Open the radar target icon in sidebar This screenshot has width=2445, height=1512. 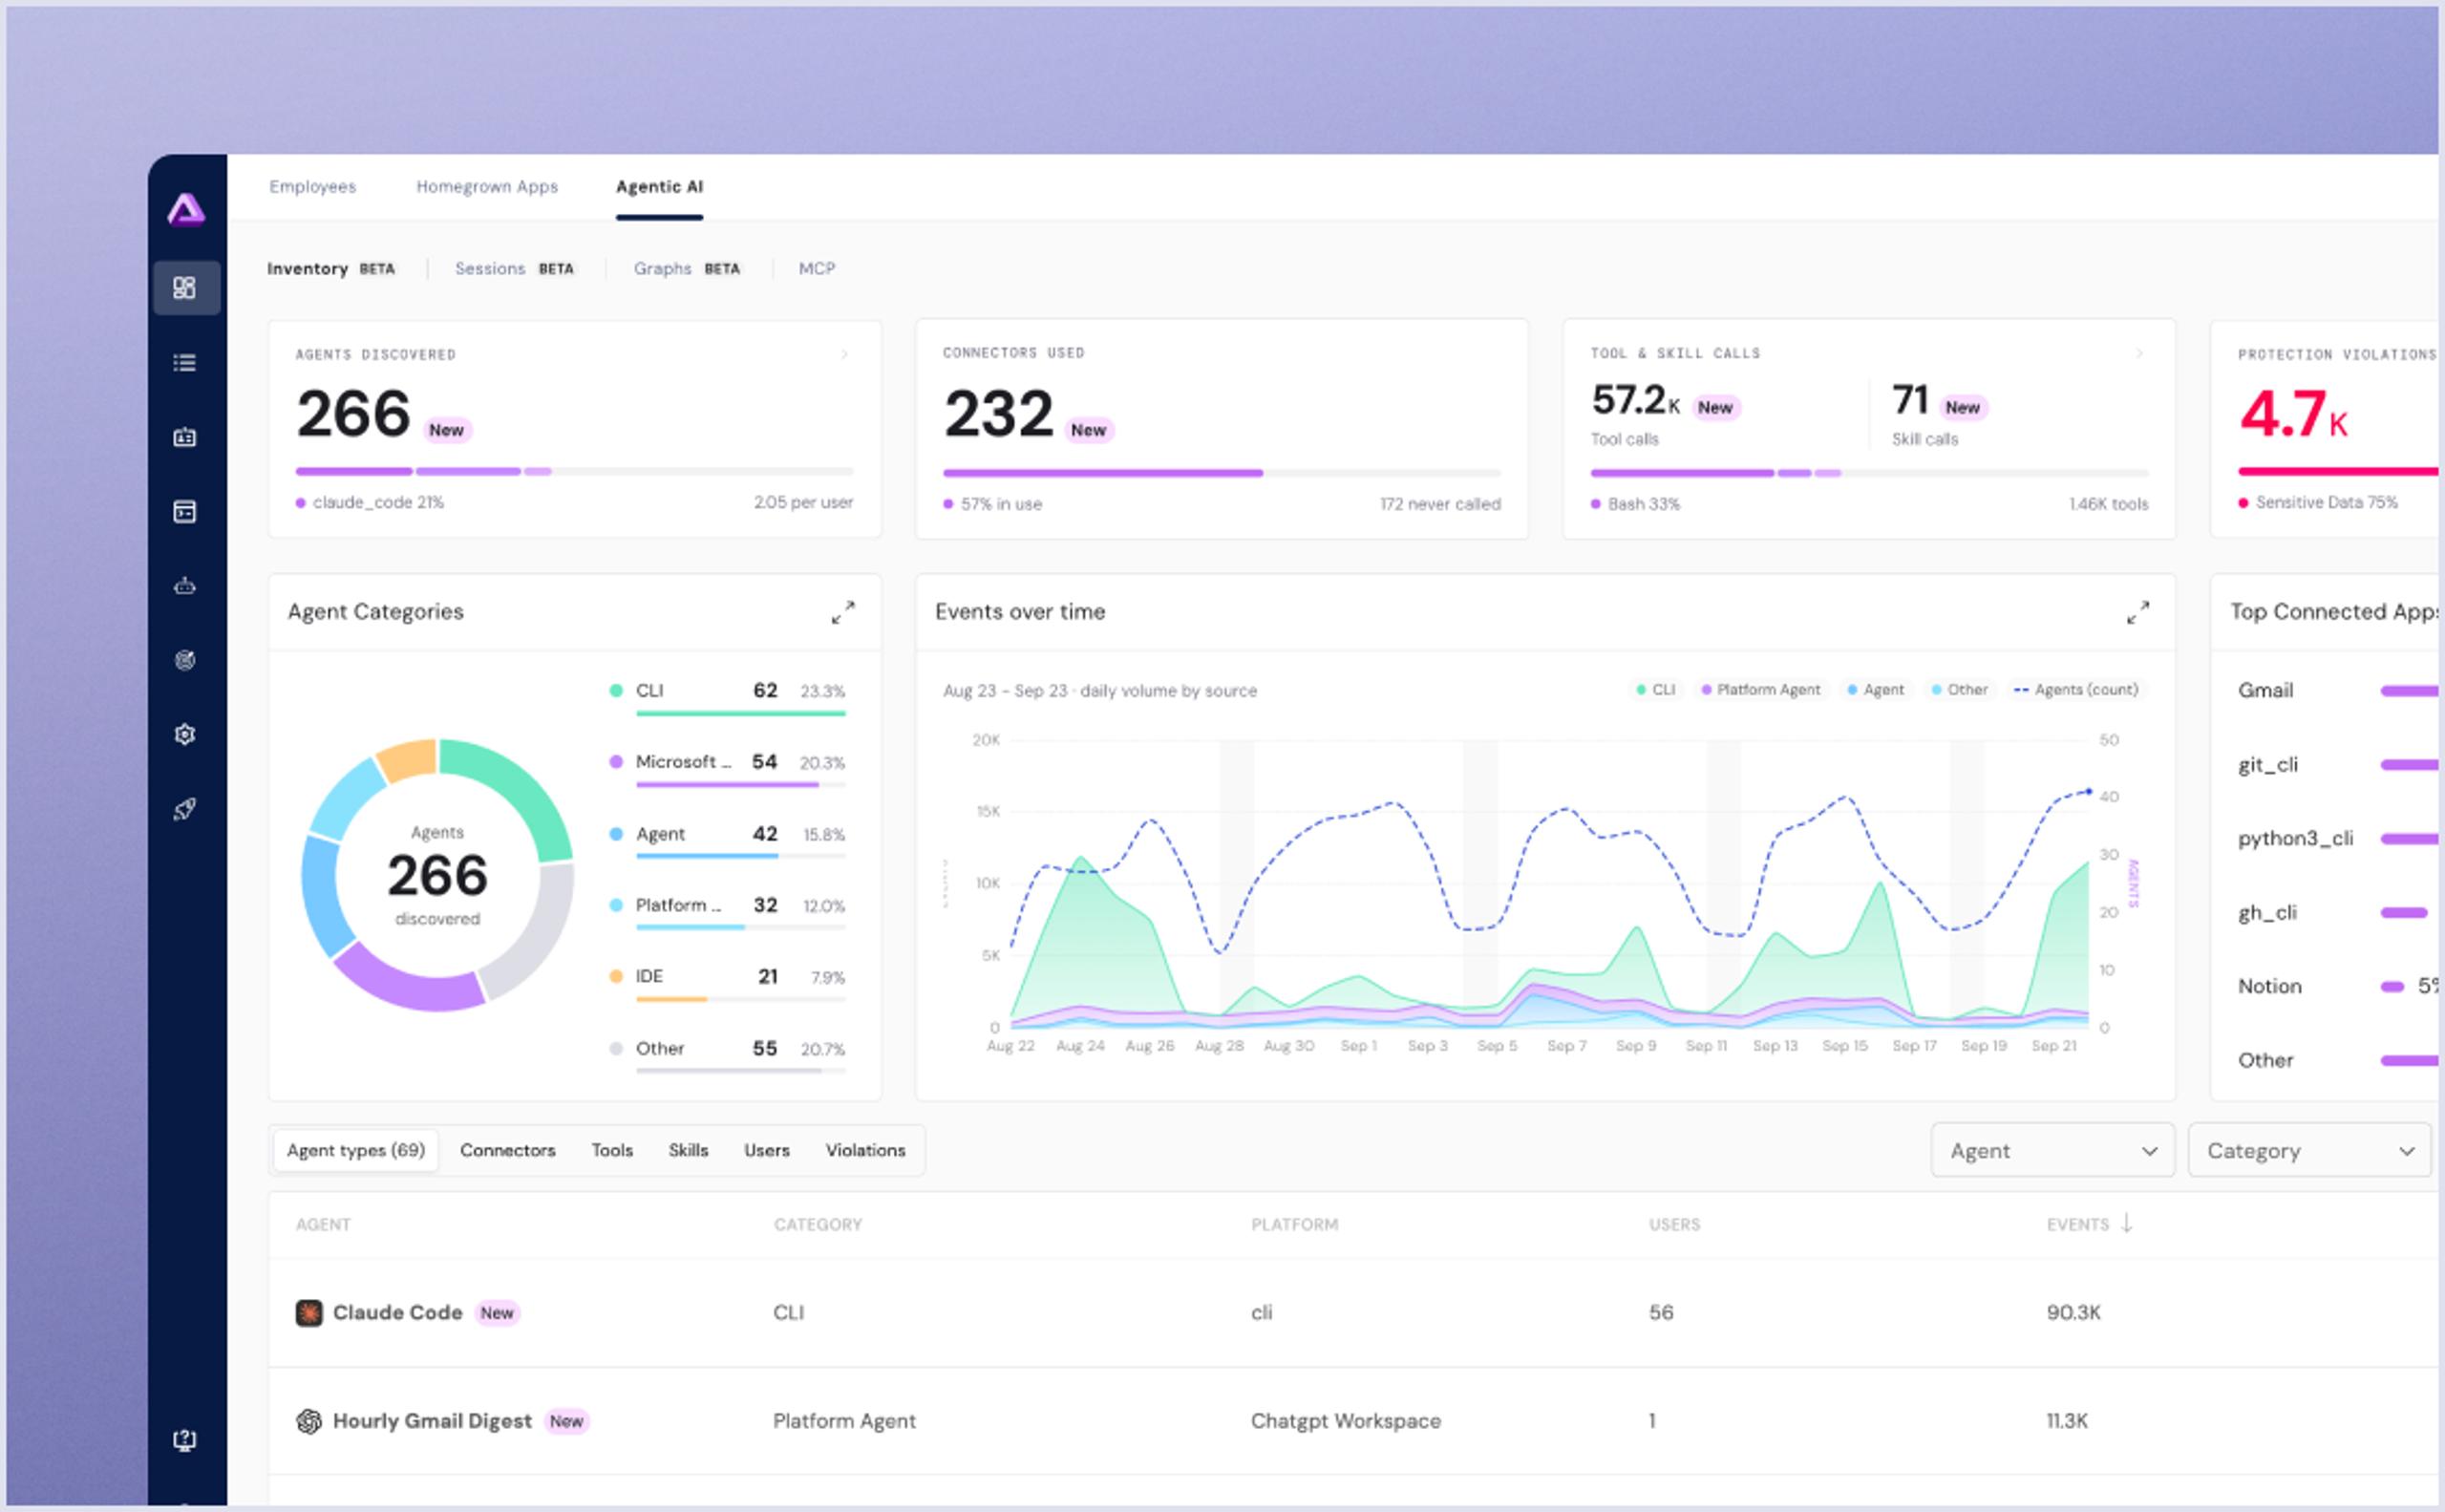[185, 660]
